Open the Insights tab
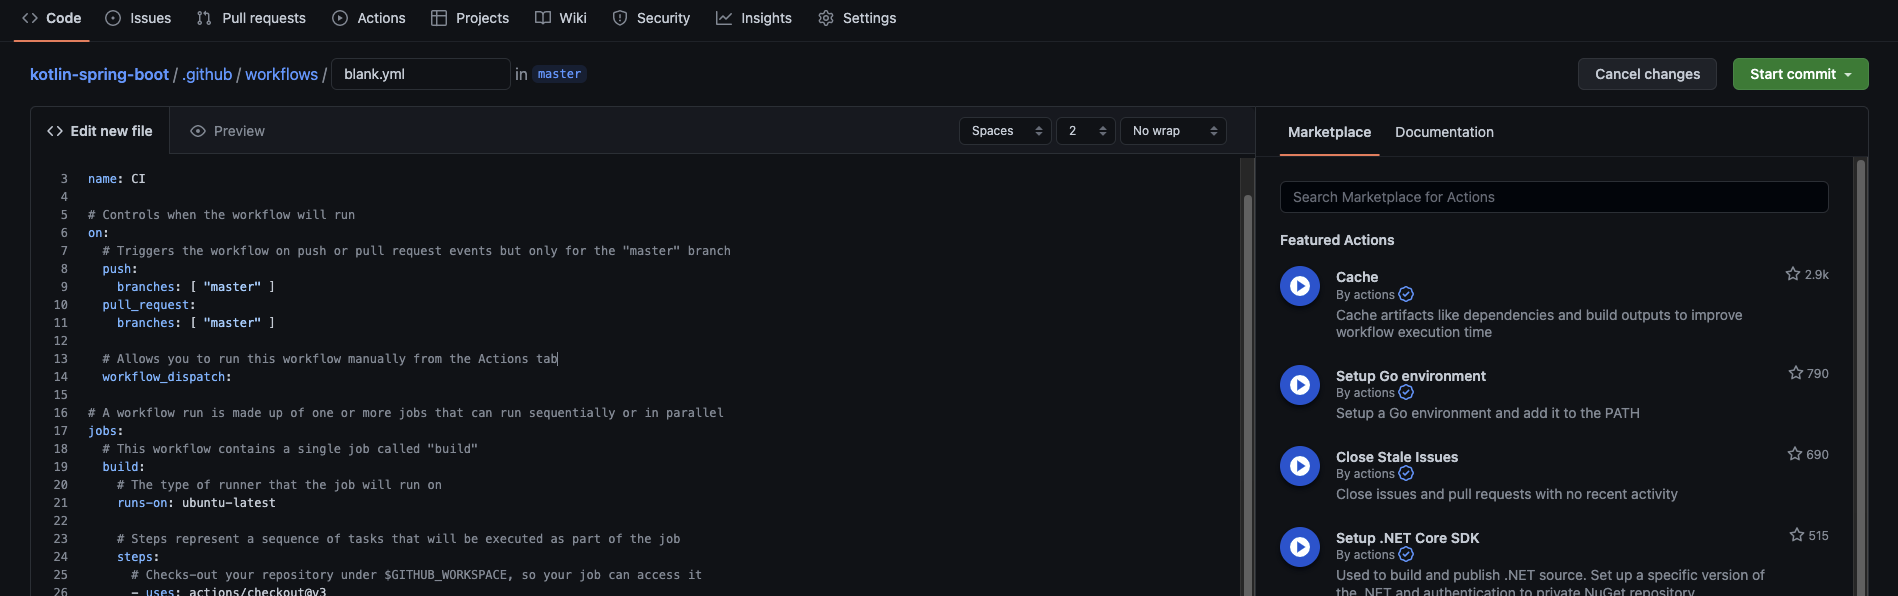 click(x=754, y=18)
